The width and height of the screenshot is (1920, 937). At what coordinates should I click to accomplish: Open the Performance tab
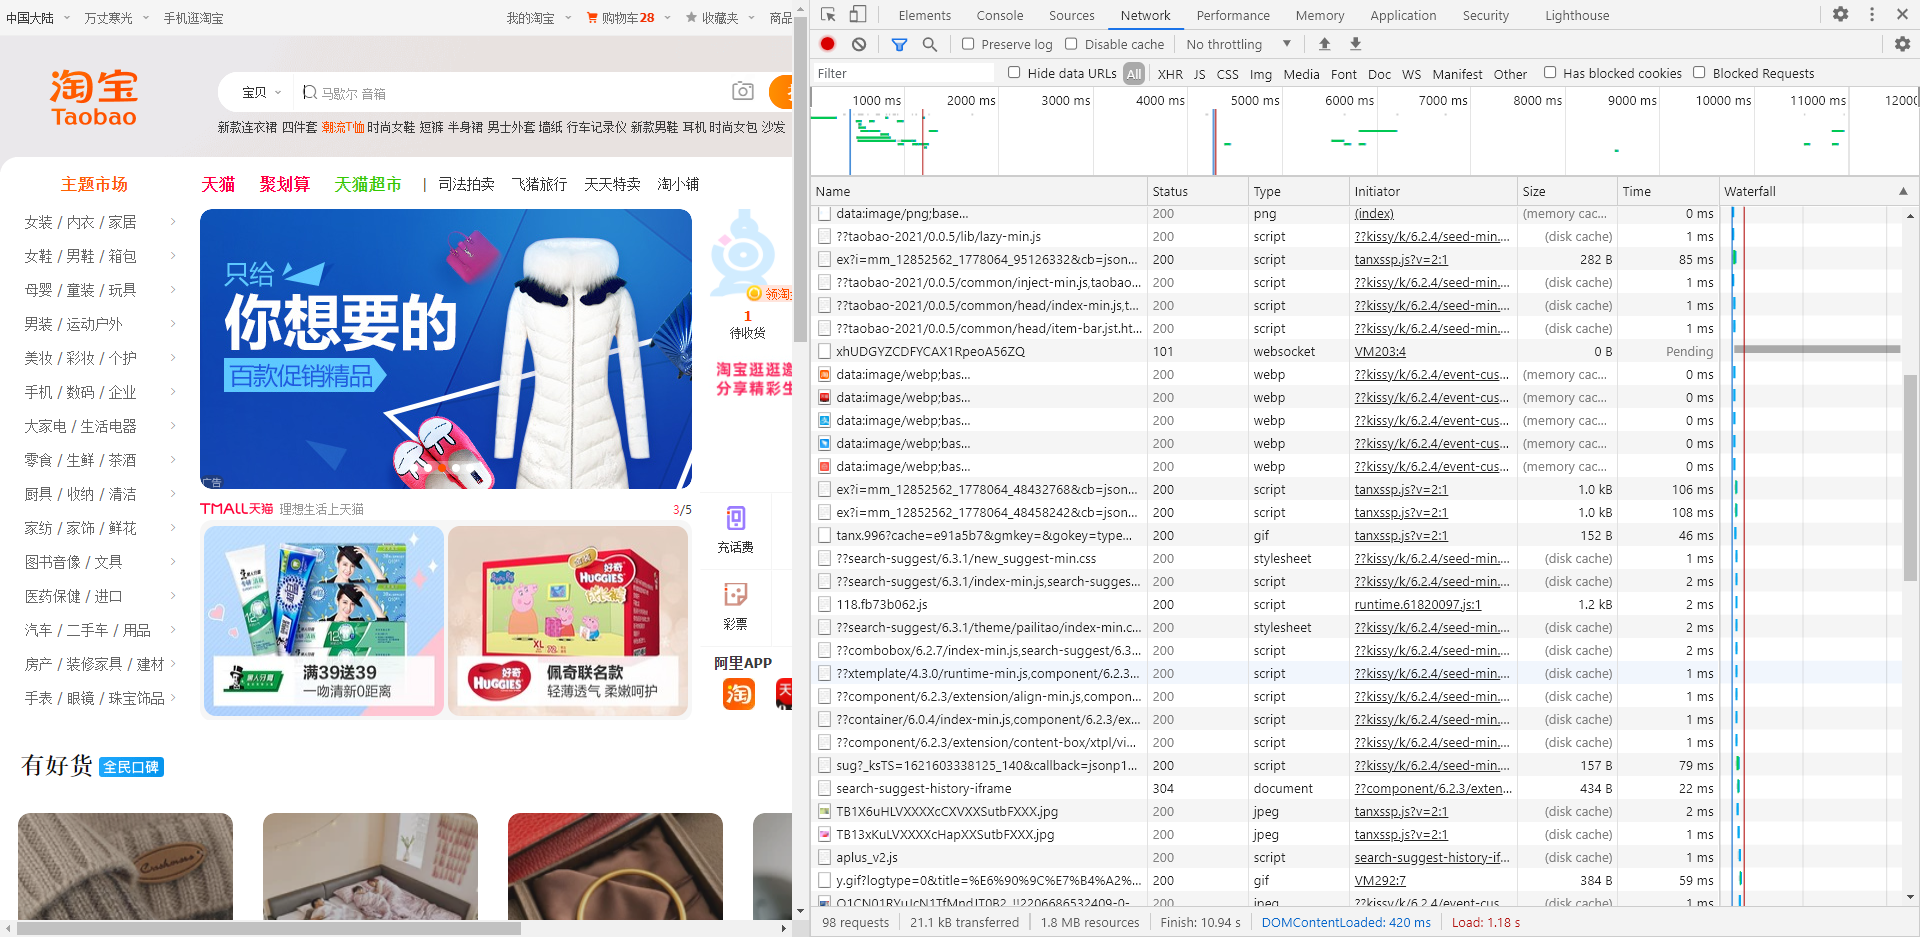(x=1233, y=15)
